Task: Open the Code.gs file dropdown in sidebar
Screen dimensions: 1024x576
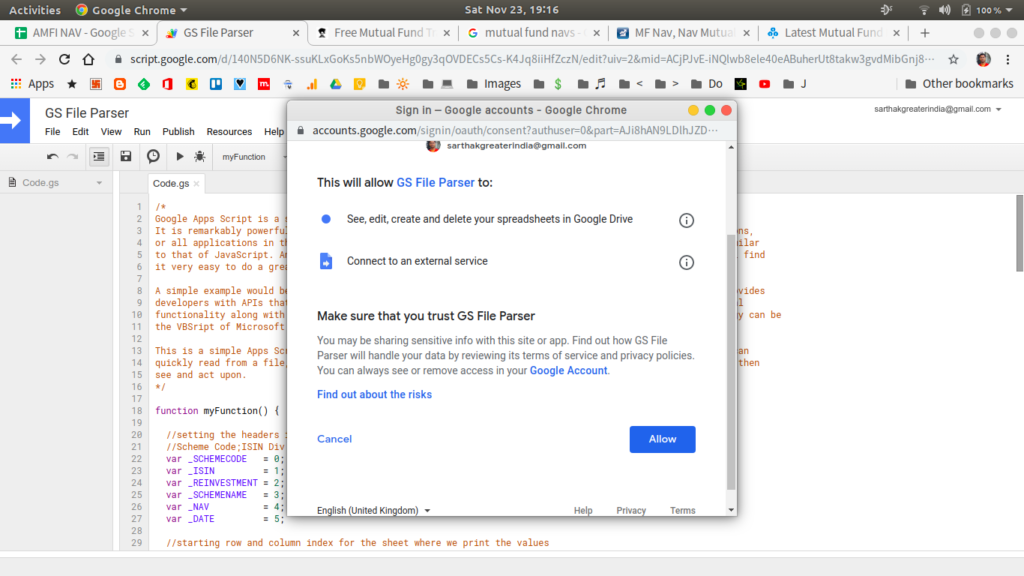Action: point(99,183)
